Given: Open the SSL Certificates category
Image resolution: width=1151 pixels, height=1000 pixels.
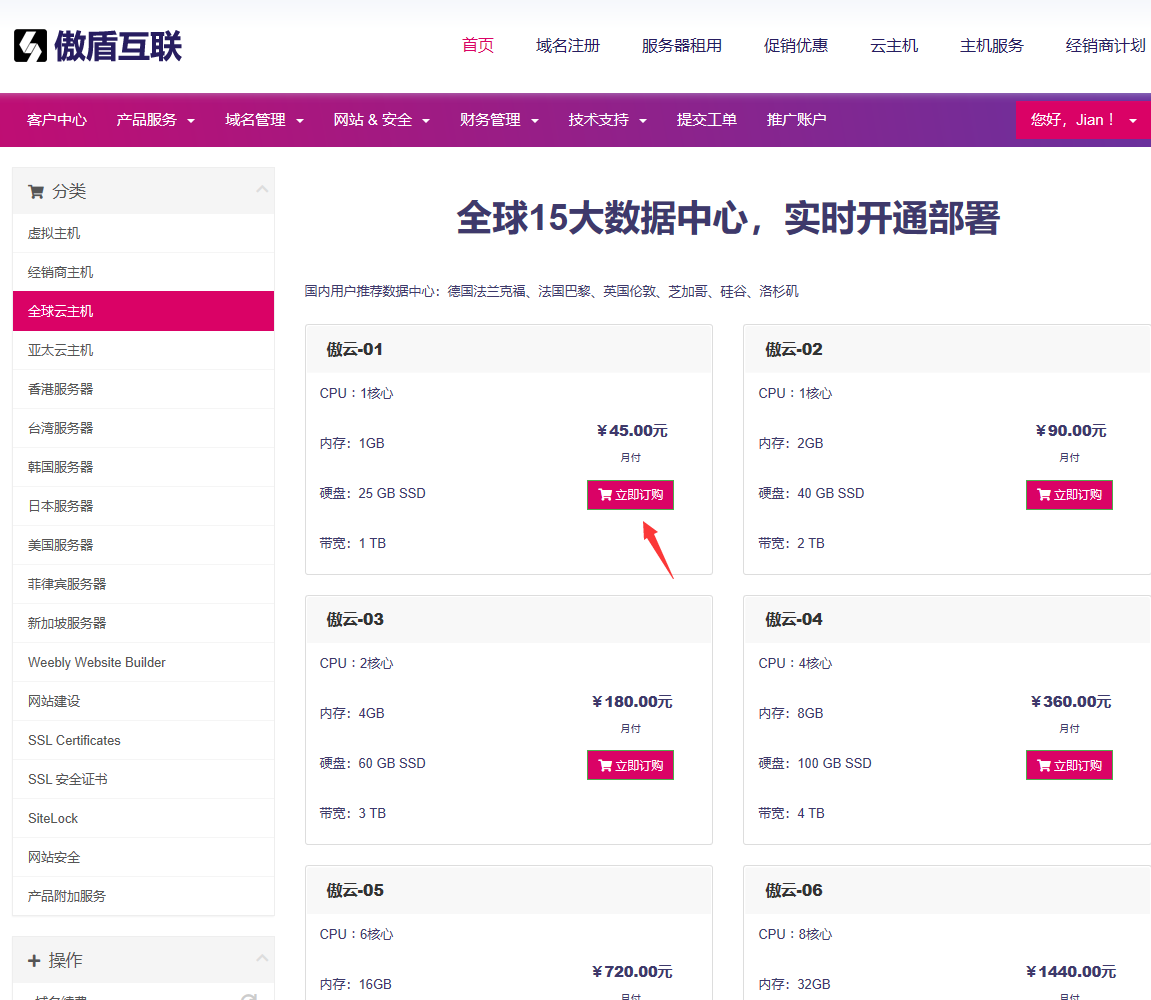Looking at the screenshot, I should coord(74,740).
